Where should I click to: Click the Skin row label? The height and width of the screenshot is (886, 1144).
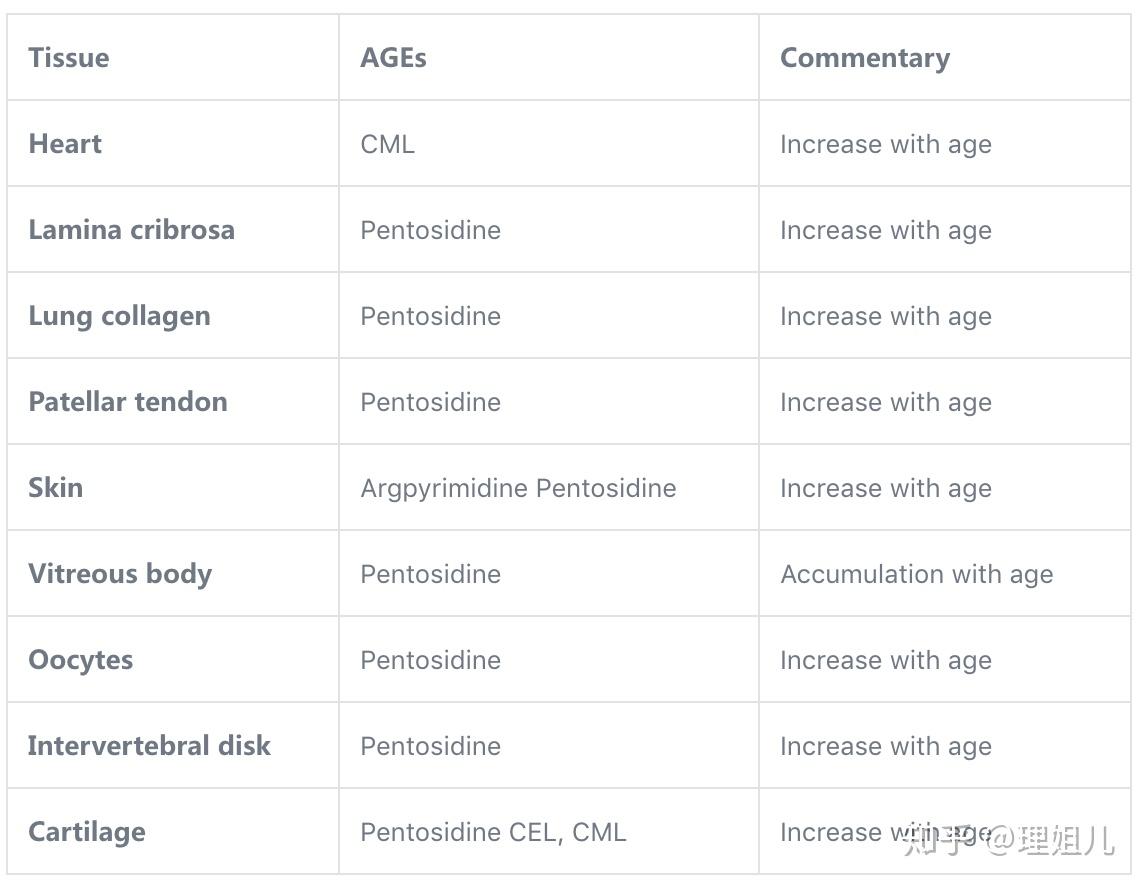[x=56, y=488]
